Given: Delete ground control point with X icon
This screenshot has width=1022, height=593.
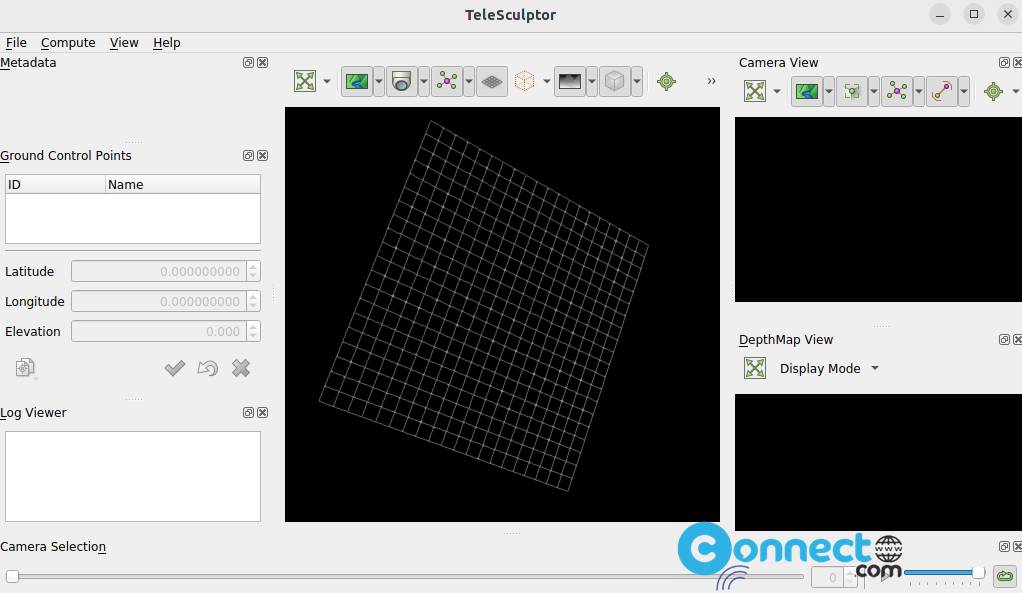Looking at the screenshot, I should tap(241, 368).
